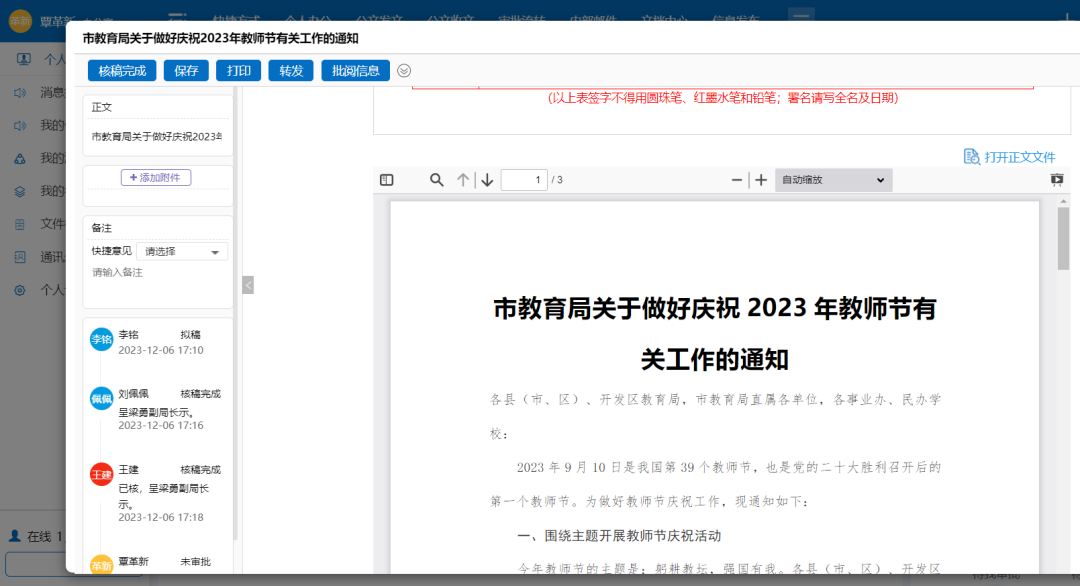The height and width of the screenshot is (586, 1080).
Task: Expand the 快捷意见 请选择 dropdown
Action: click(181, 251)
